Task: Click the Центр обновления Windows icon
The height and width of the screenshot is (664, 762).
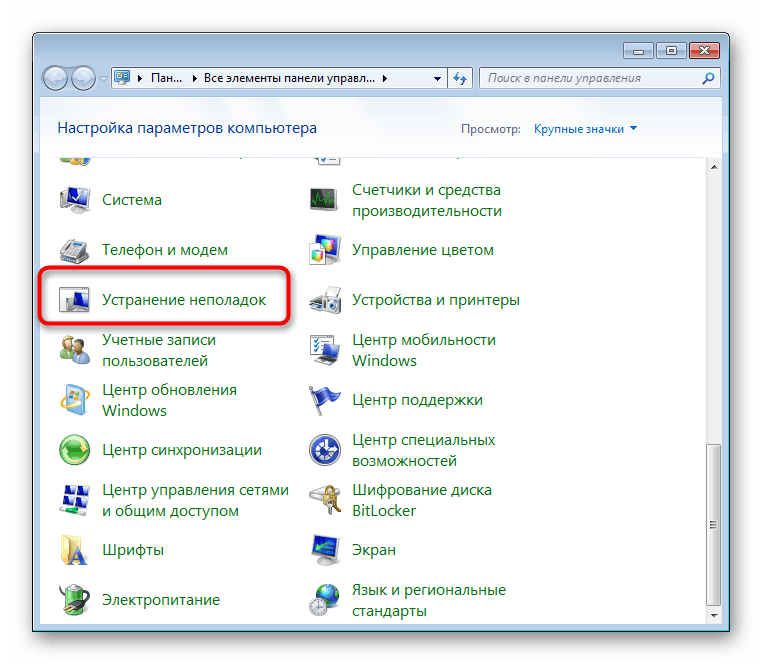Action: point(74,400)
